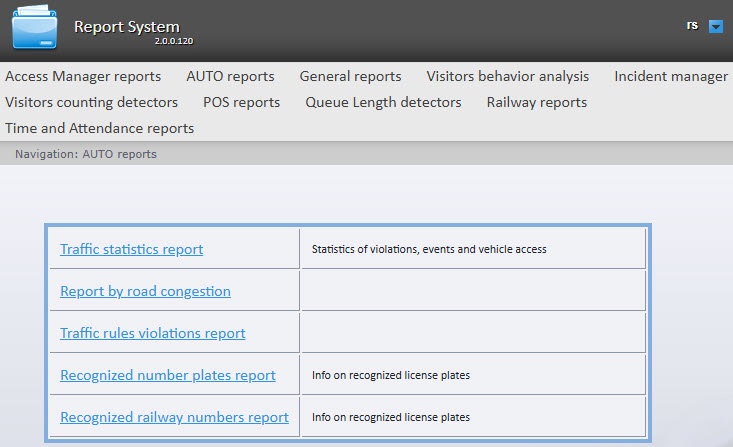
Task: Choose POS reports menu item
Action: pos(242,102)
